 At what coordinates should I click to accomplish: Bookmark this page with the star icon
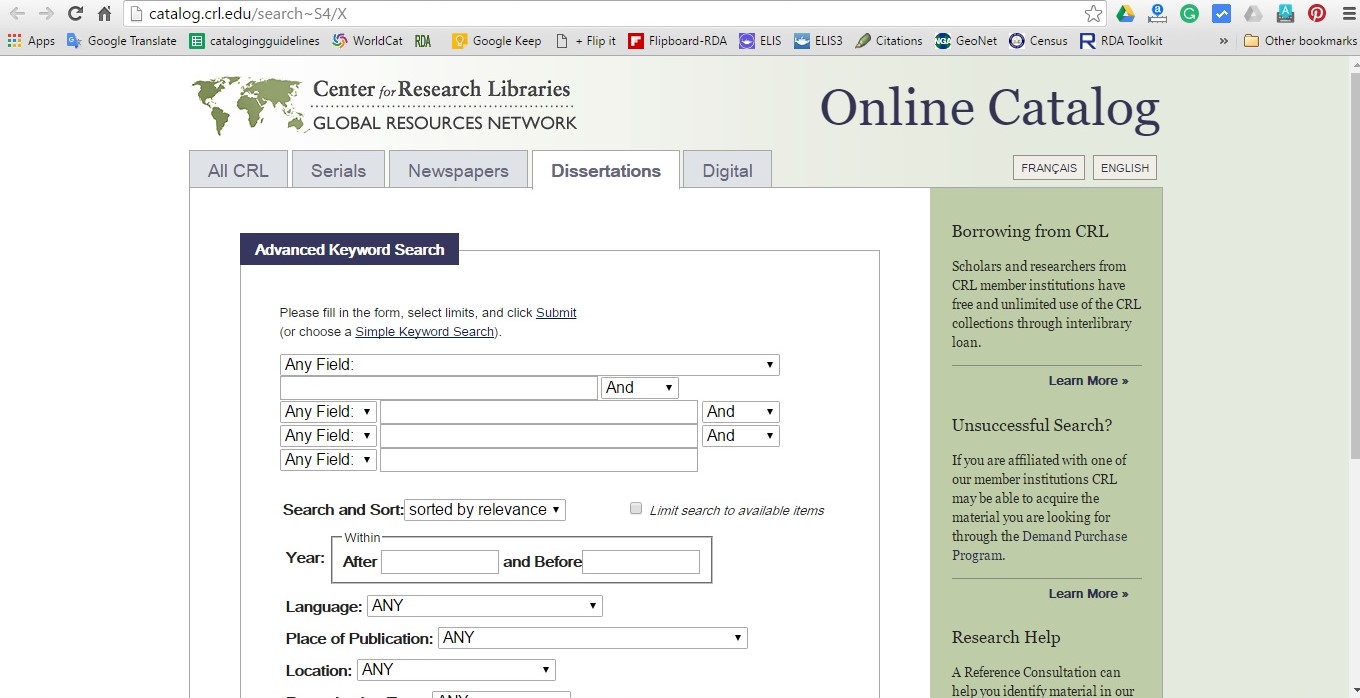pyautogui.click(x=1093, y=14)
